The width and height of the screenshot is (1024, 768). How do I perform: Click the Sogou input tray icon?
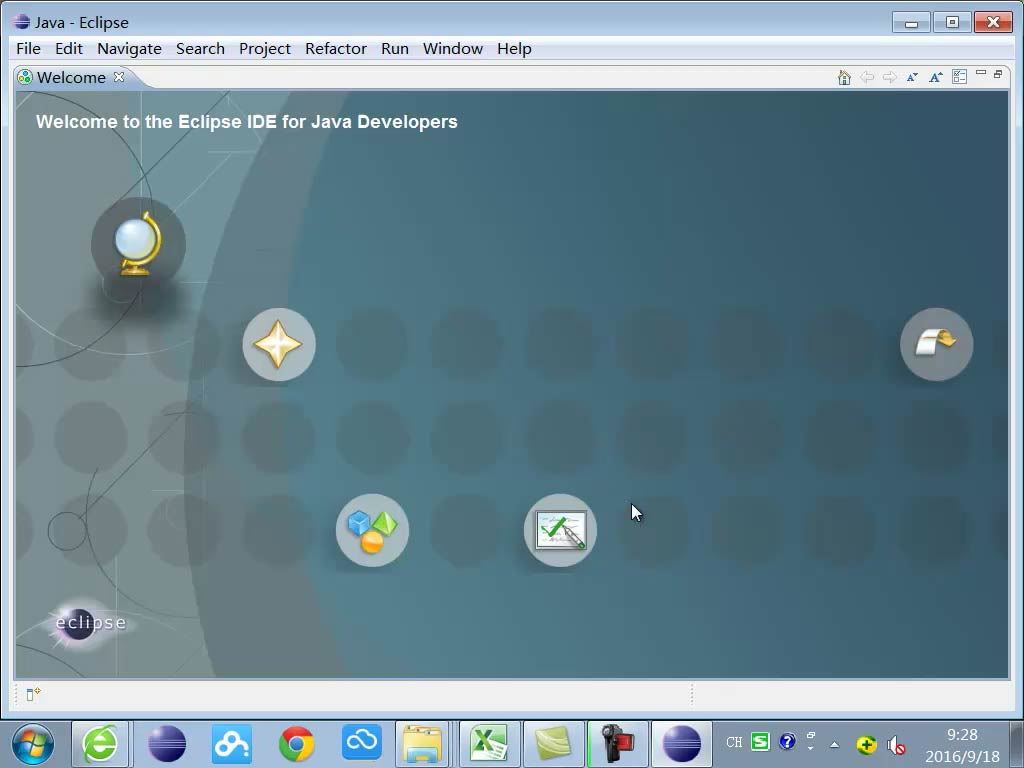click(760, 742)
